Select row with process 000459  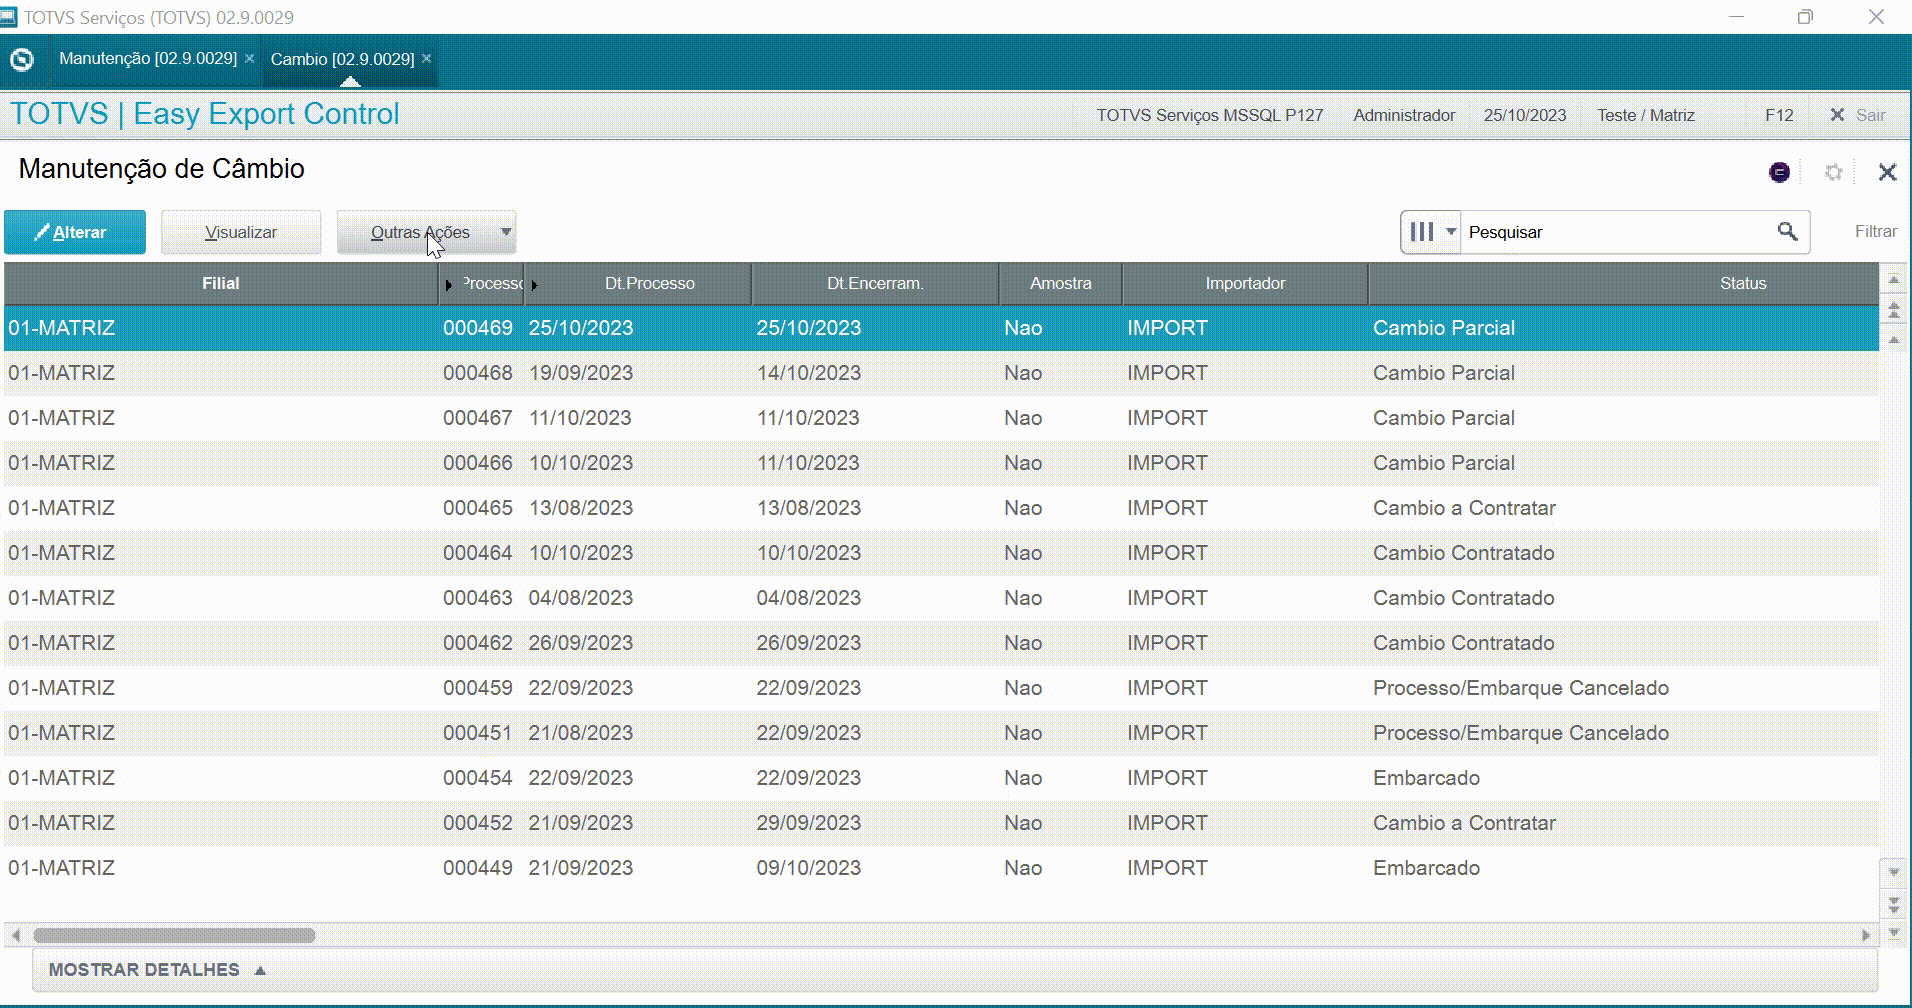(x=941, y=688)
